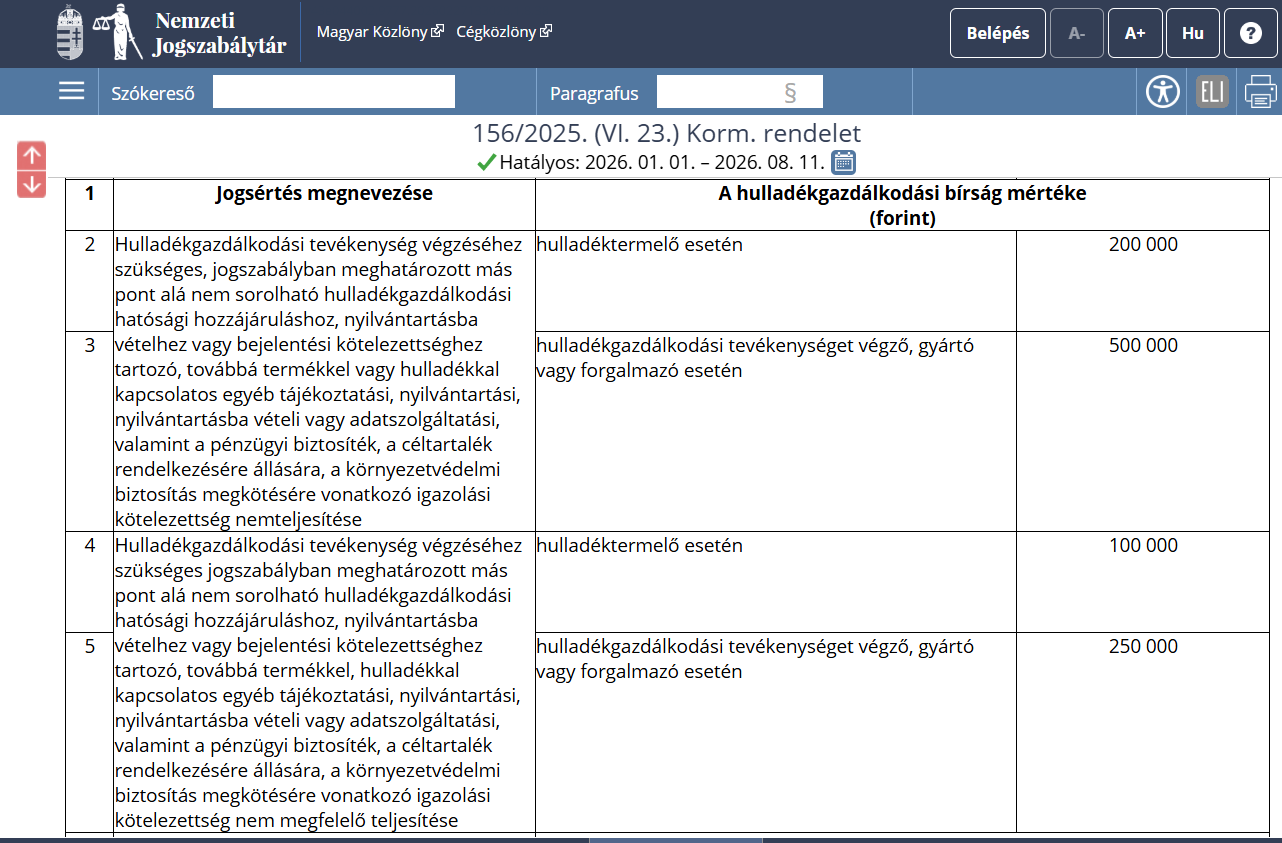Click the Belépés login button
Image resolution: width=1282 pixels, height=843 pixels.
click(x=997, y=33)
